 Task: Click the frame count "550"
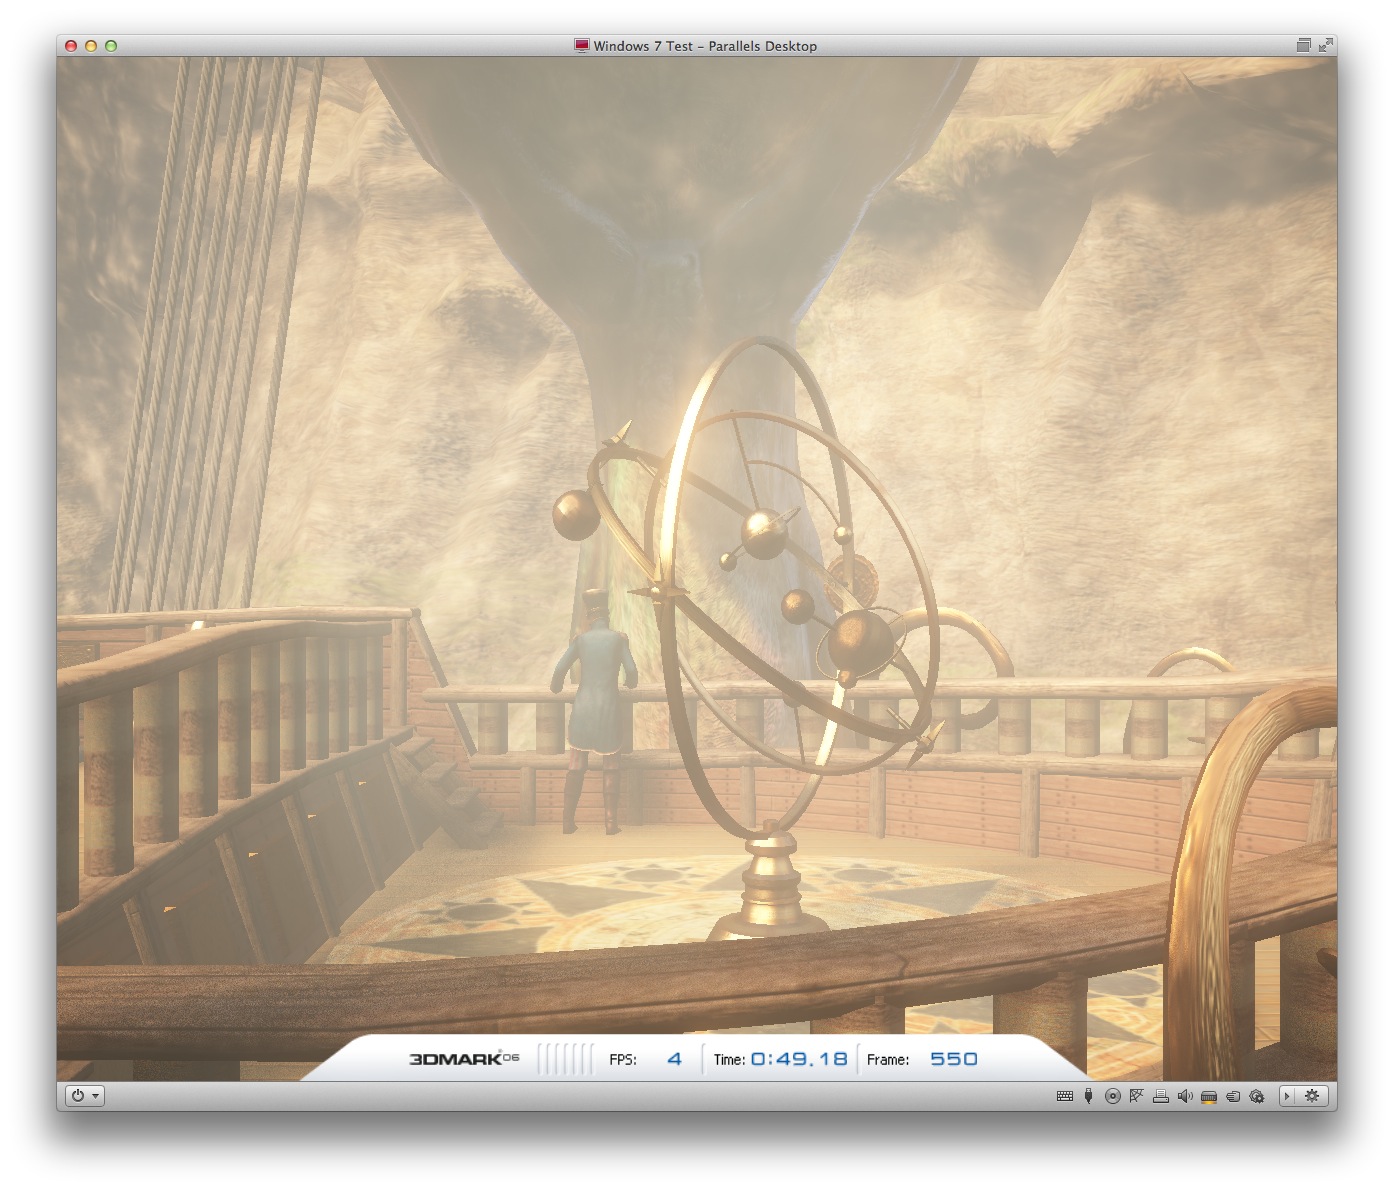tap(954, 1059)
